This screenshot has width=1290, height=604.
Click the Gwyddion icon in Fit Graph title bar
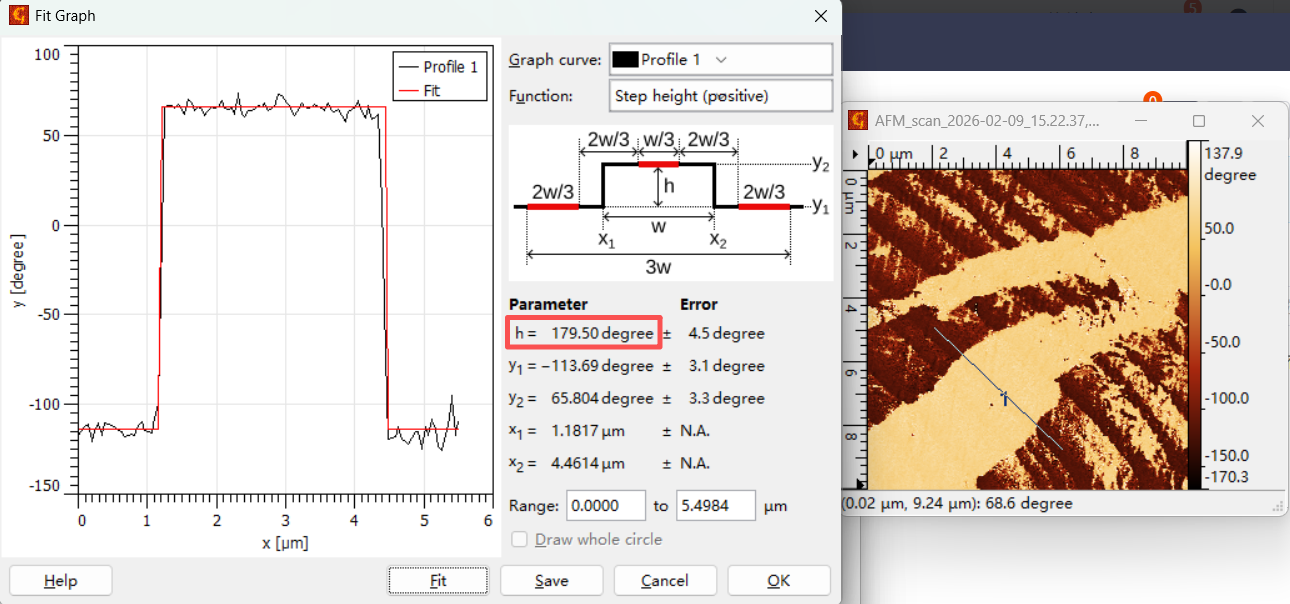pos(19,16)
